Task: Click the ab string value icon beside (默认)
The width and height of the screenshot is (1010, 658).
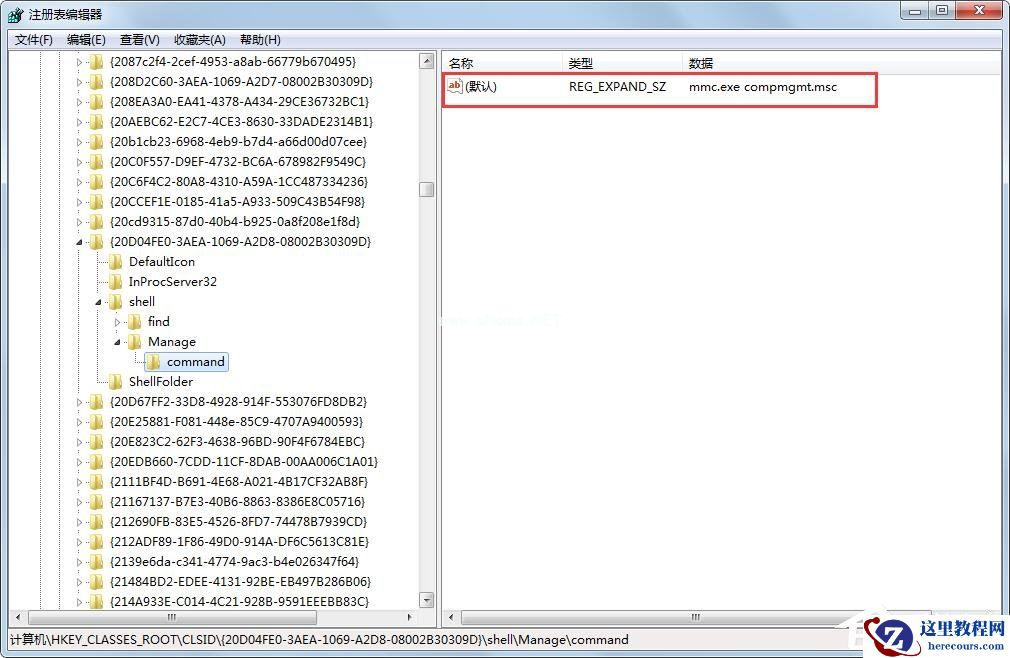Action: point(455,87)
